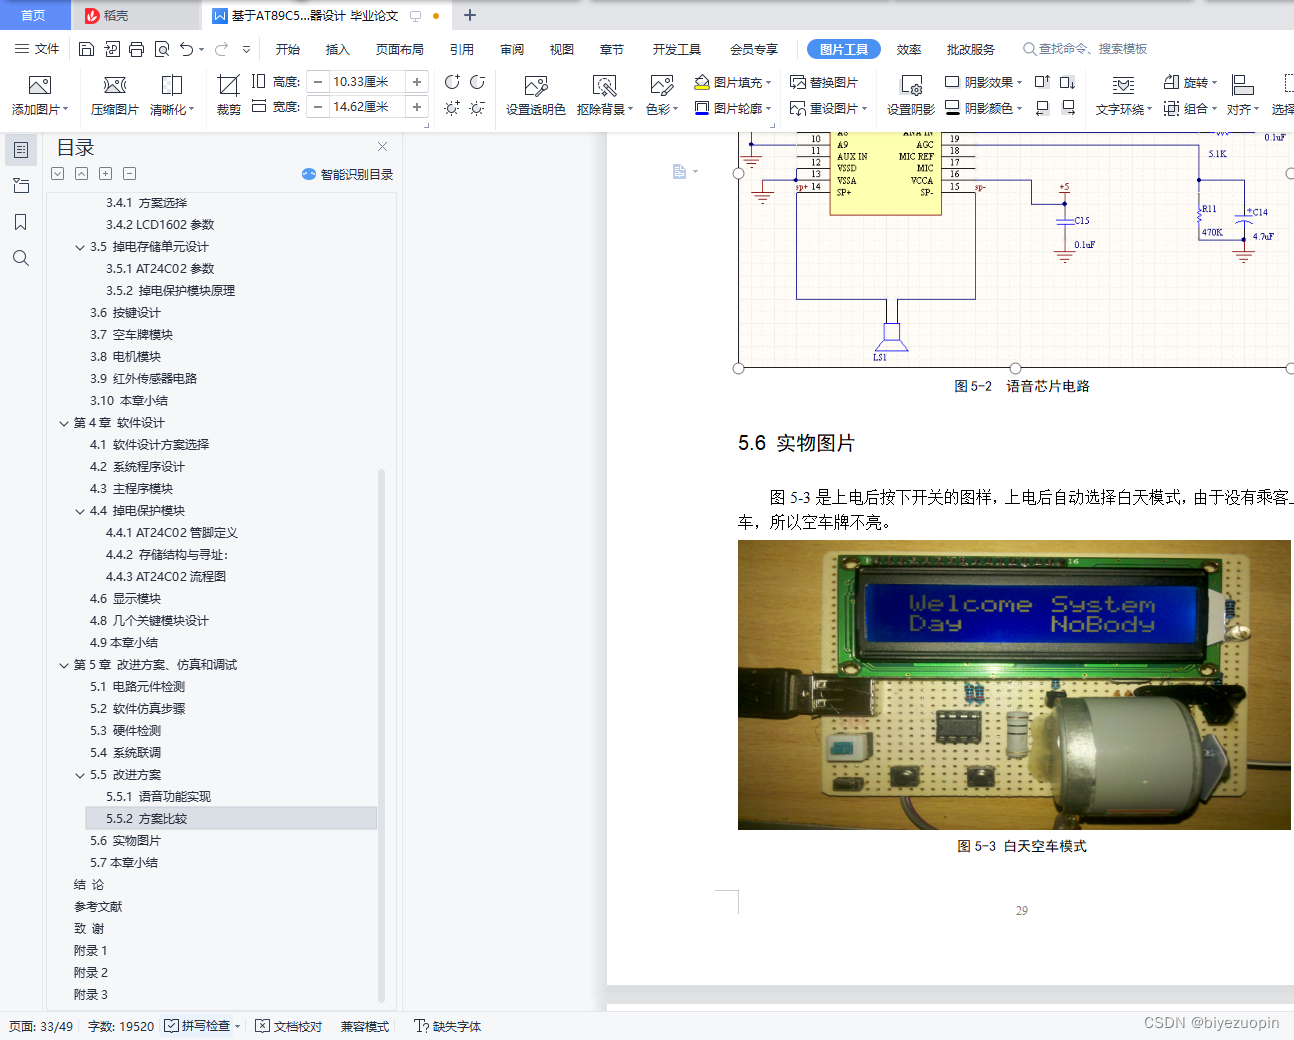This screenshot has width=1294, height=1040.
Task: Click the Redo arrow icon
Action: (x=221, y=49)
